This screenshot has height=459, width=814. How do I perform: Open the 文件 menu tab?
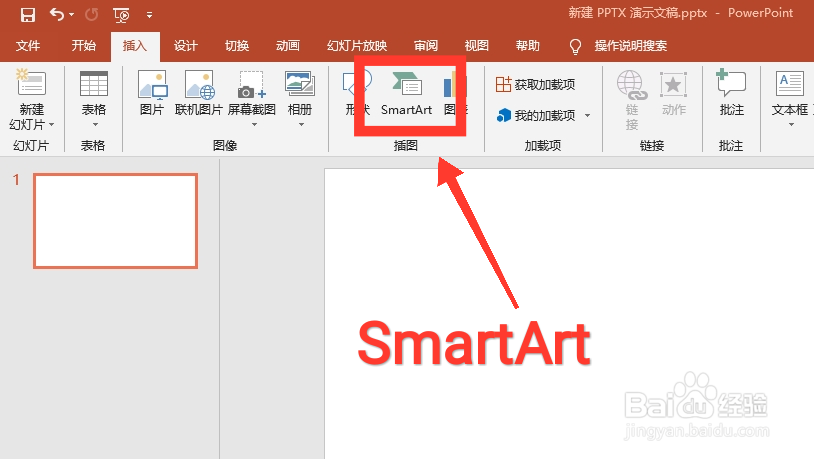point(28,46)
